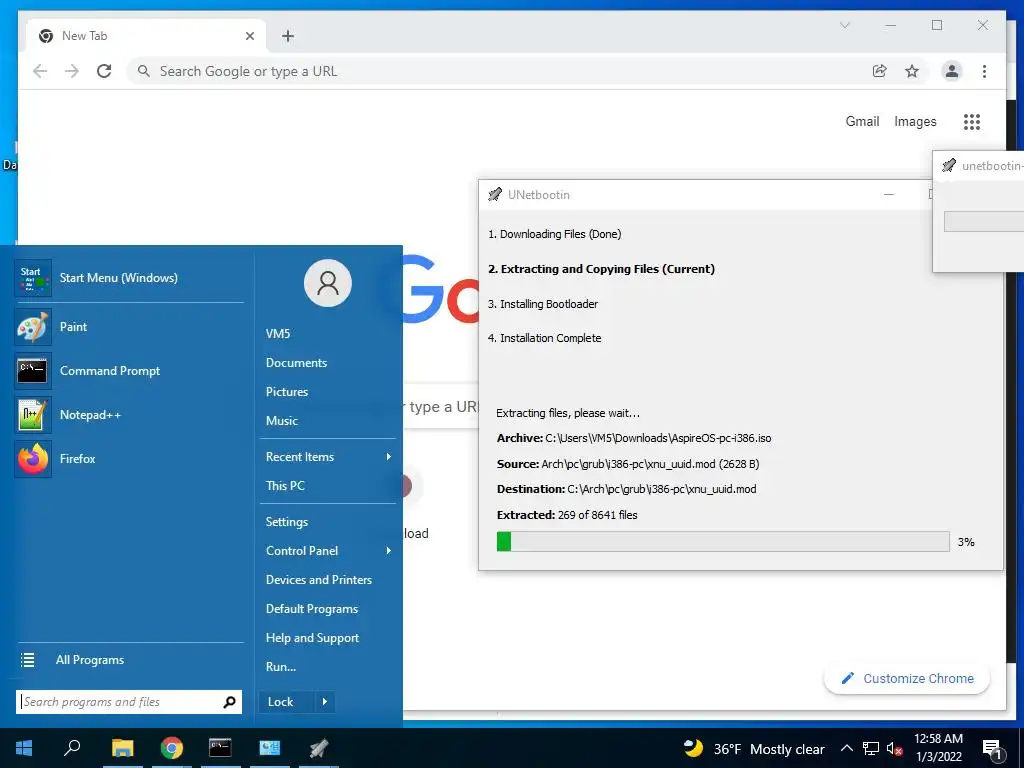Reload the Chrome page
The width and height of the screenshot is (1024, 768).
coord(104,71)
